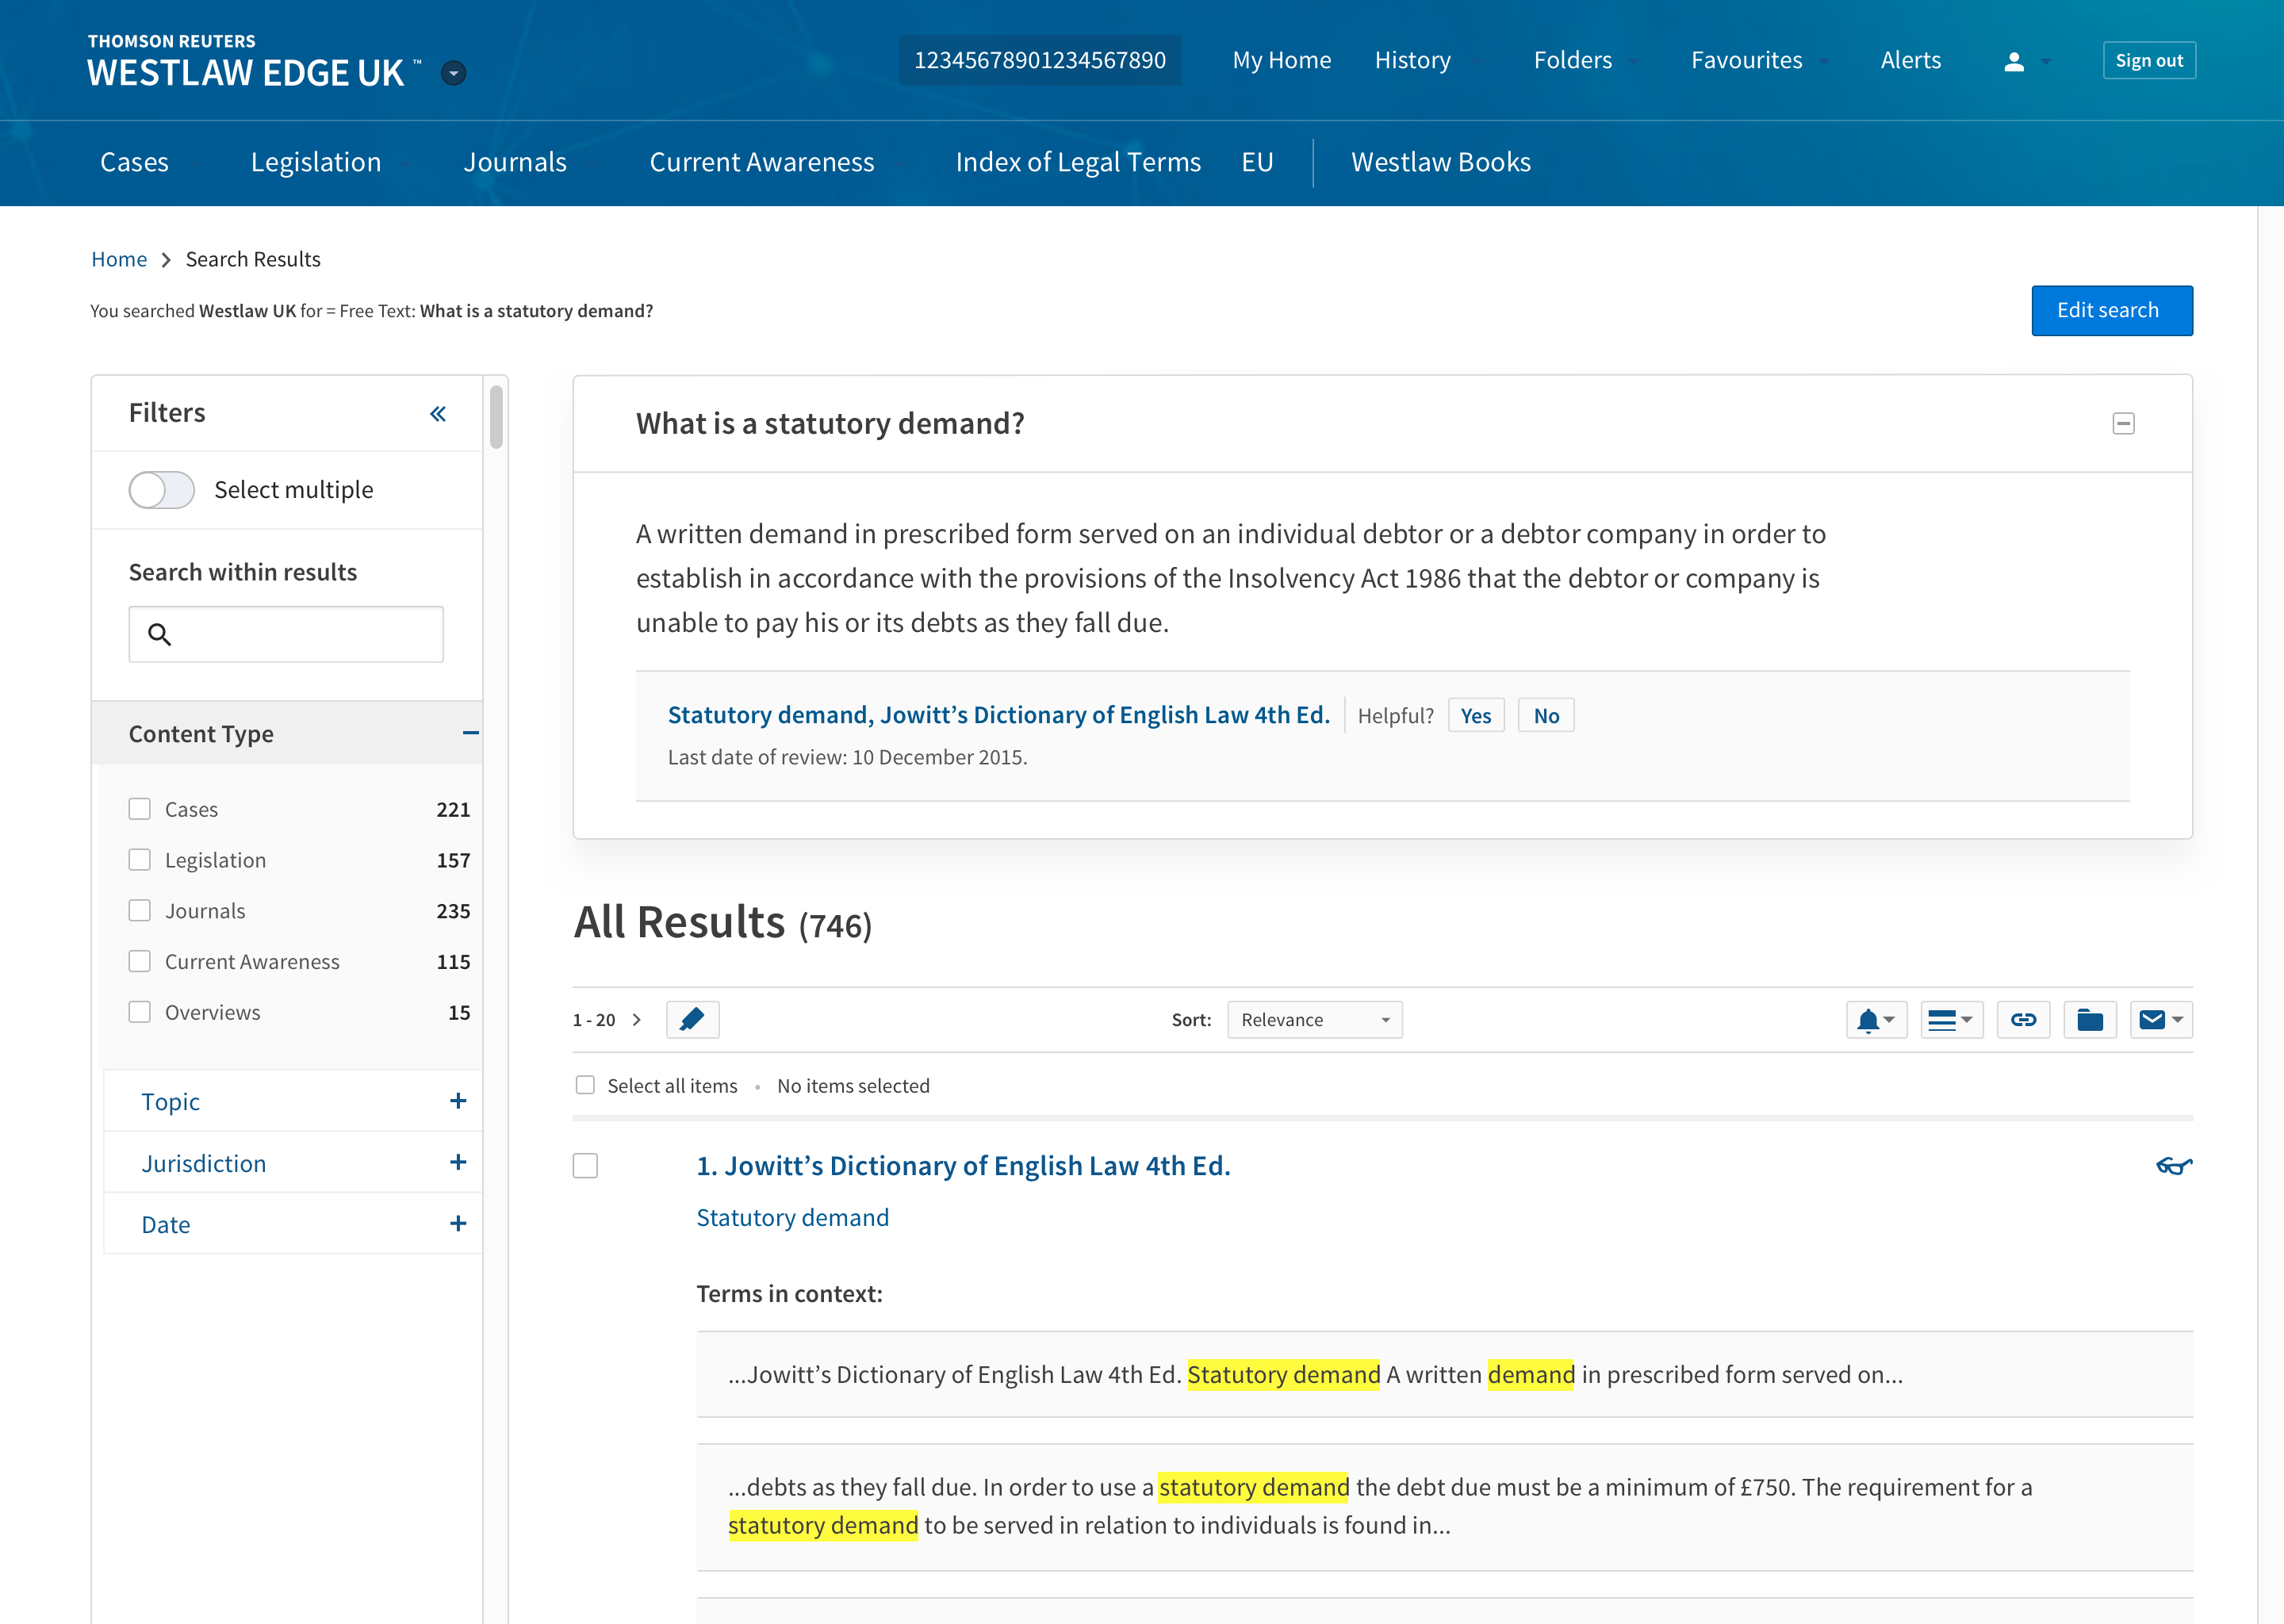
Task: Open Statutory demand, Jowitt's Dictionary source link
Action: click(x=998, y=715)
